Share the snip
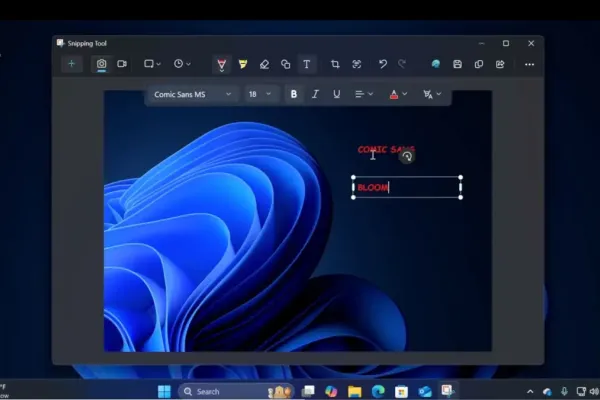The image size is (600, 400). coord(500,64)
